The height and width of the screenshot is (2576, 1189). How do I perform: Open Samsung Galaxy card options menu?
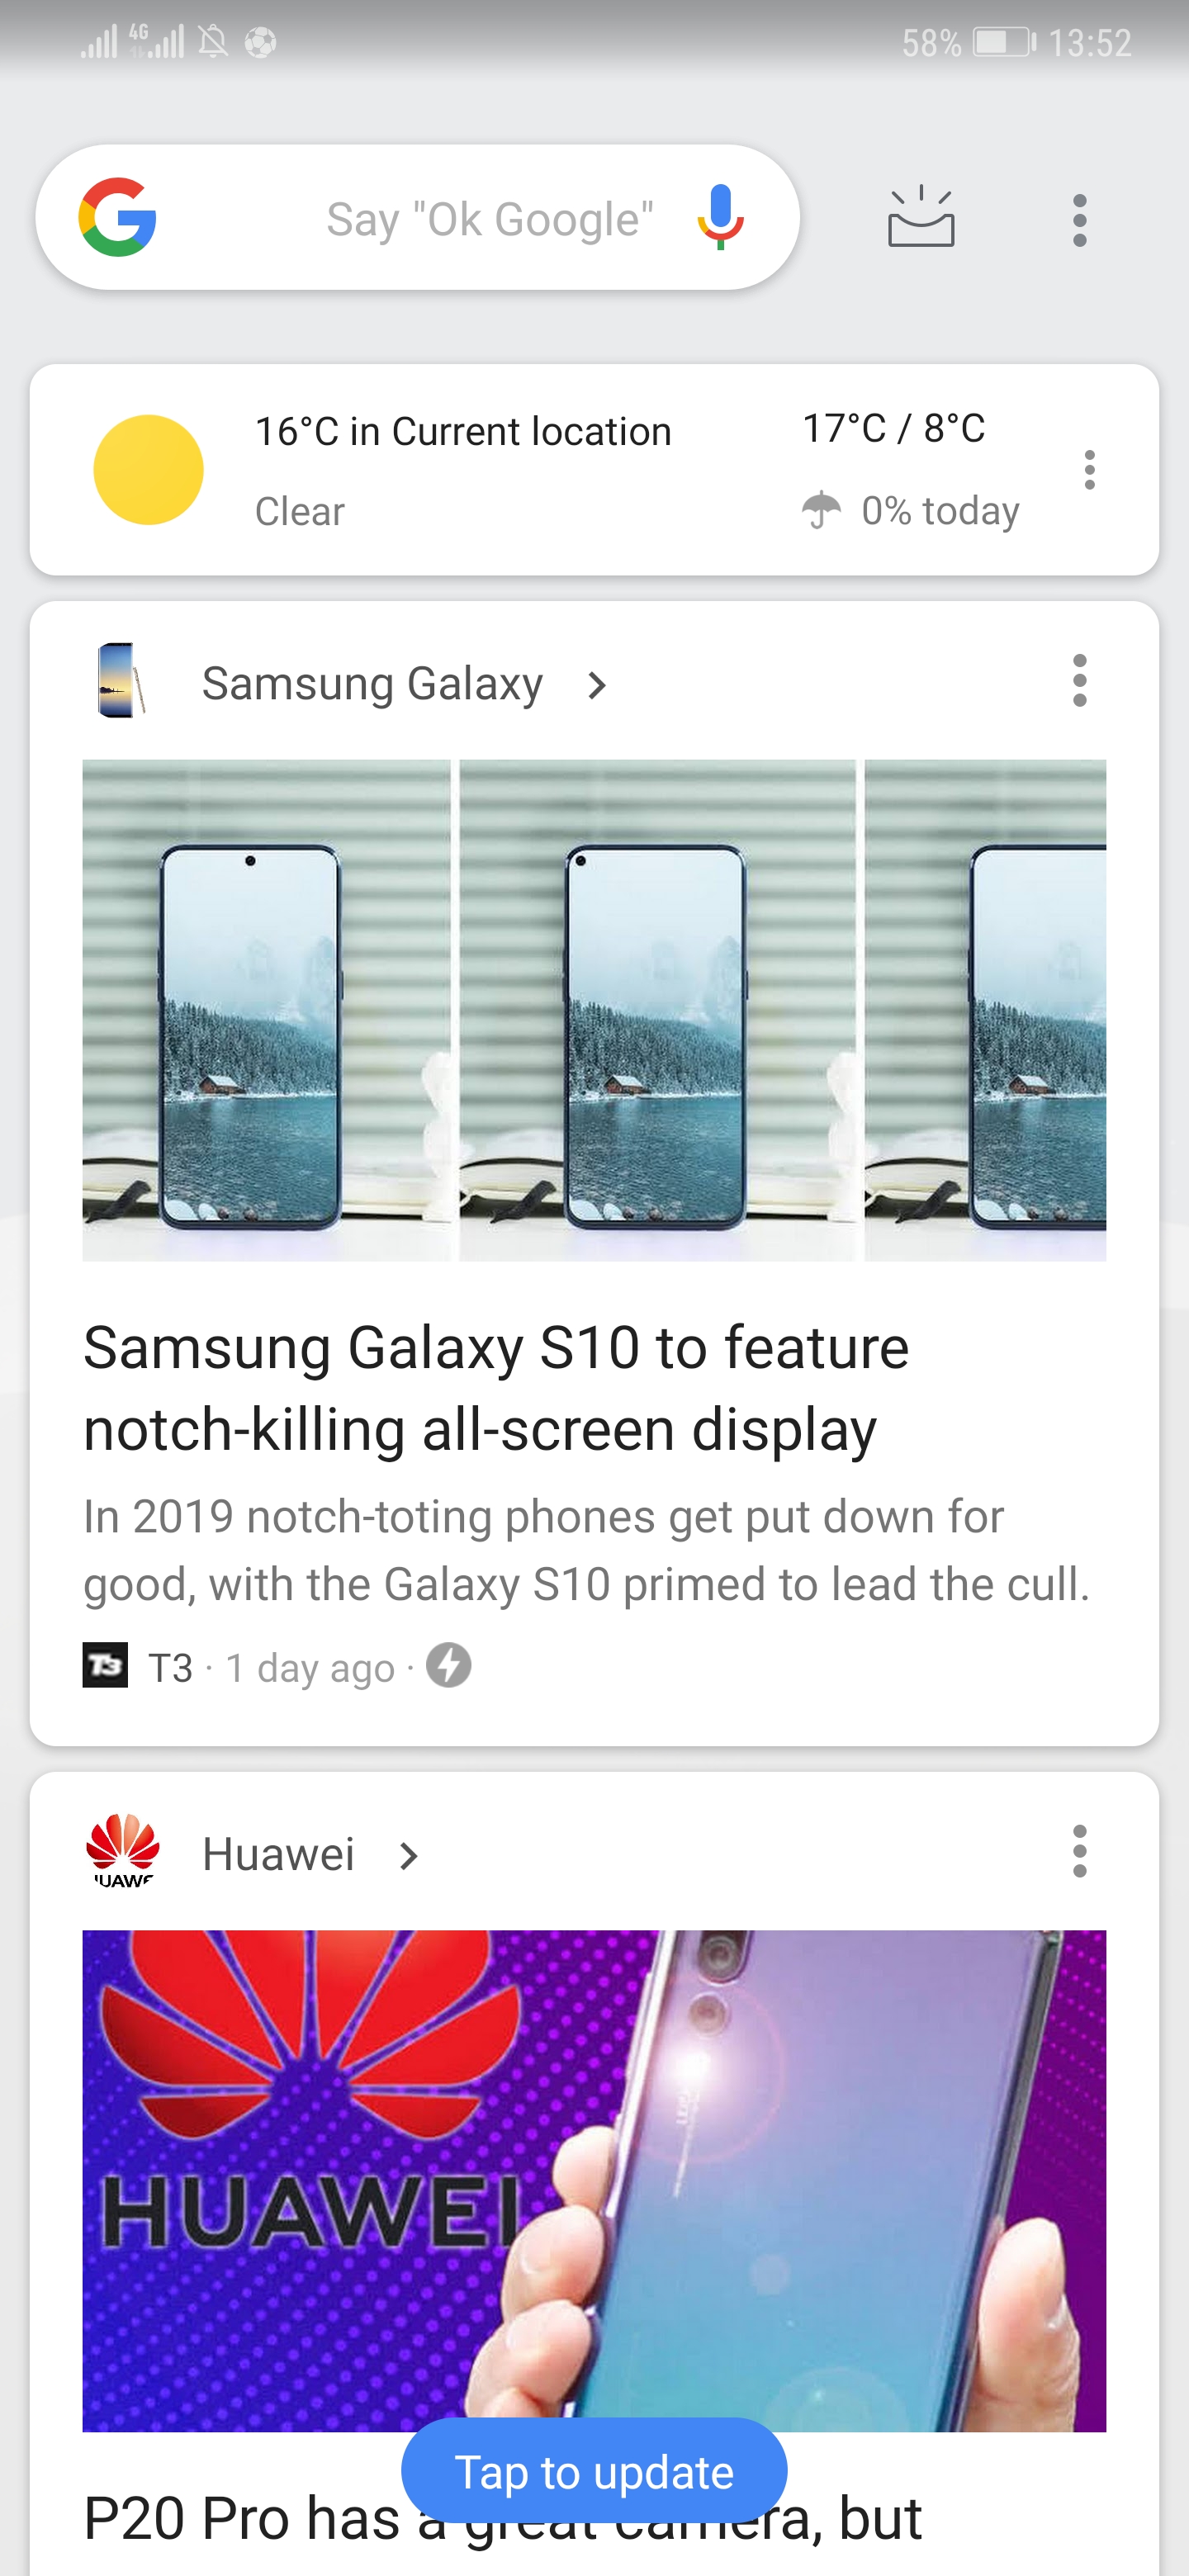pyautogui.click(x=1079, y=681)
